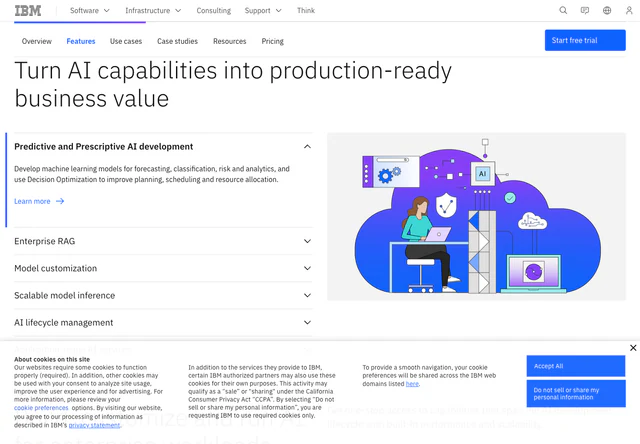The height and width of the screenshot is (444, 640).
Task: Open the Support dropdown menu
Action: pyautogui.click(x=263, y=11)
